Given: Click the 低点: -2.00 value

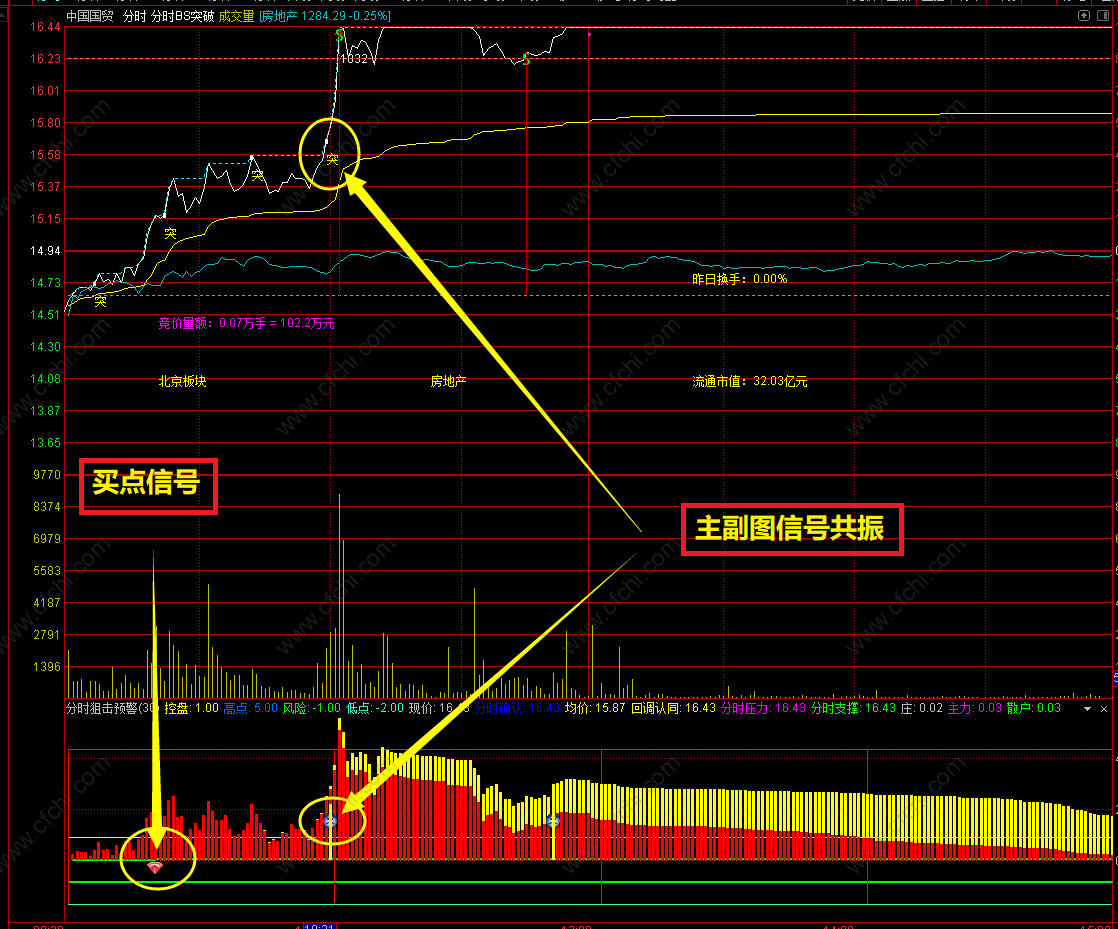Looking at the screenshot, I should [x=375, y=708].
